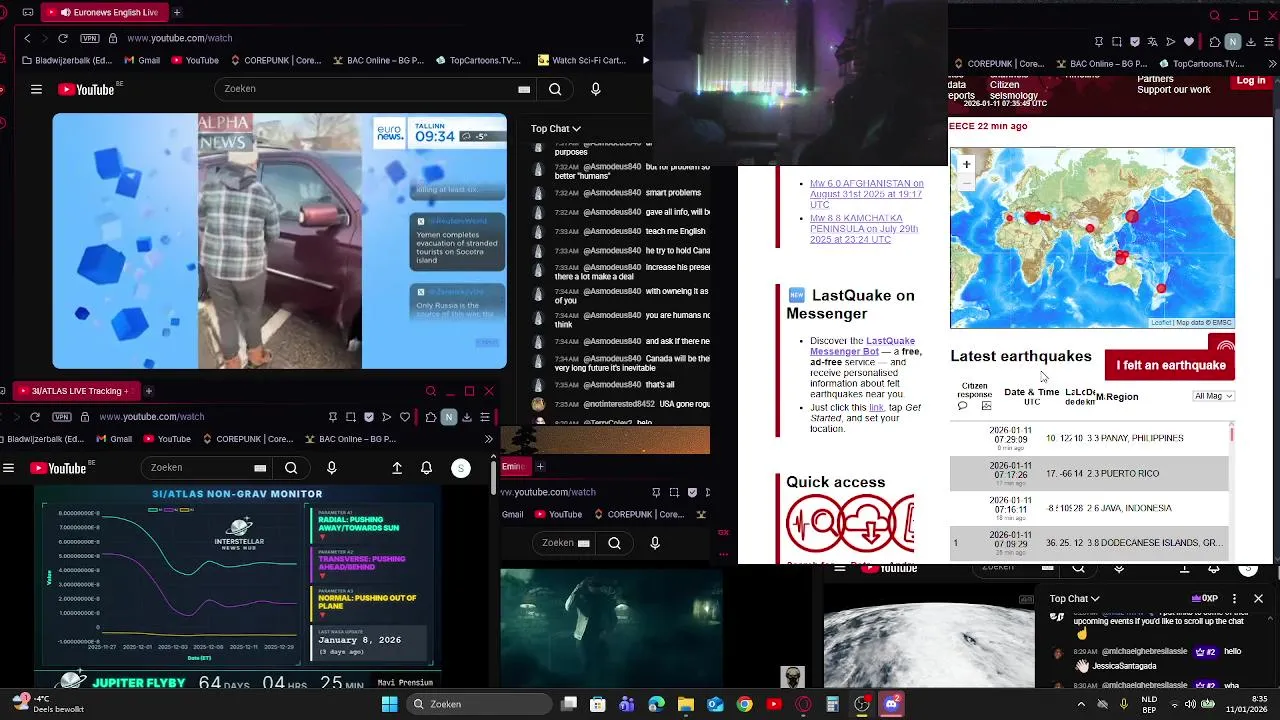
Task: Click the VPN badge in Euronews window address bar
Action: click(91, 38)
